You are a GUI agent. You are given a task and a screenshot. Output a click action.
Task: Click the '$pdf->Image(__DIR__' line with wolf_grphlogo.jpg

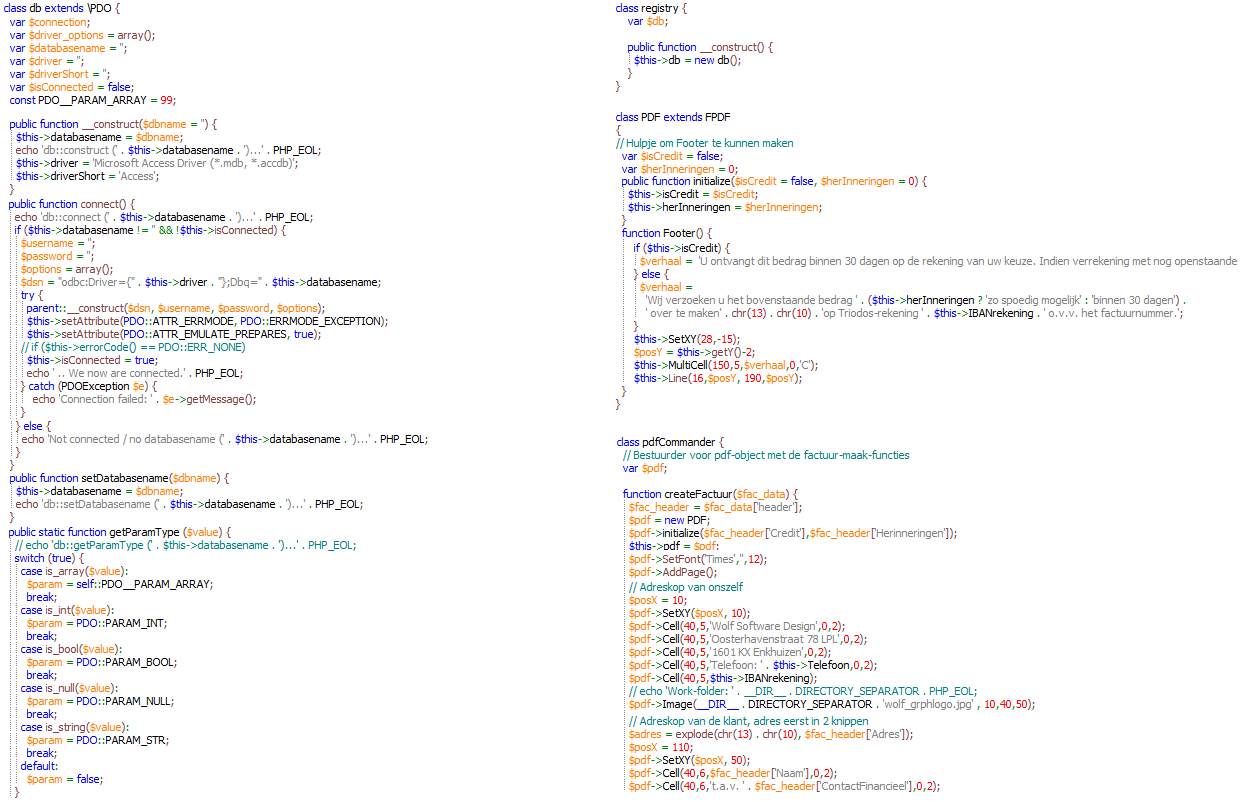(x=830, y=703)
